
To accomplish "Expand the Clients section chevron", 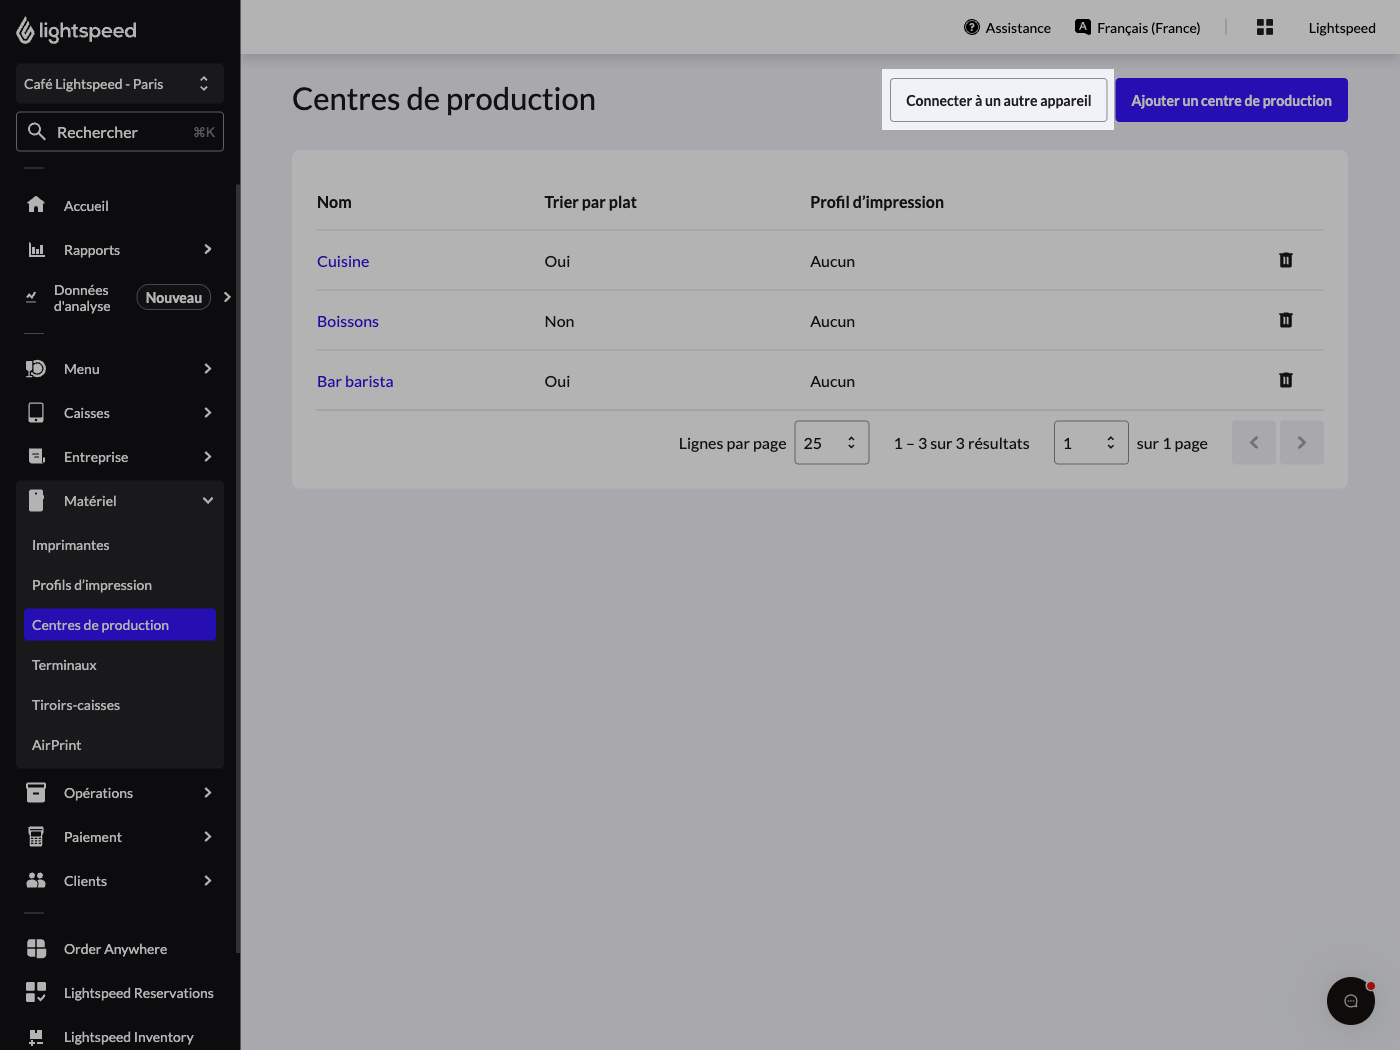I will pos(208,881).
